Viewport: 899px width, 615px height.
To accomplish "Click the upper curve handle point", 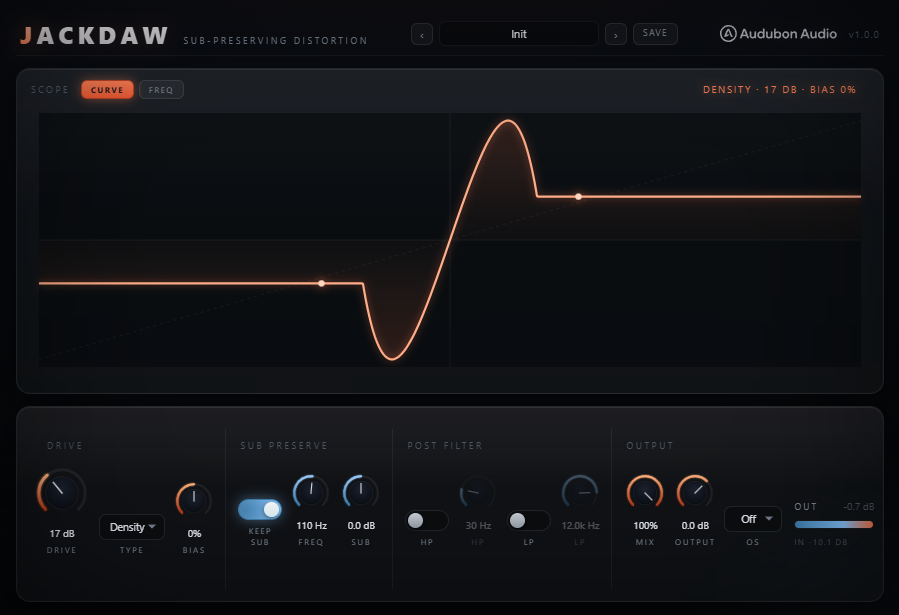I will tap(579, 197).
